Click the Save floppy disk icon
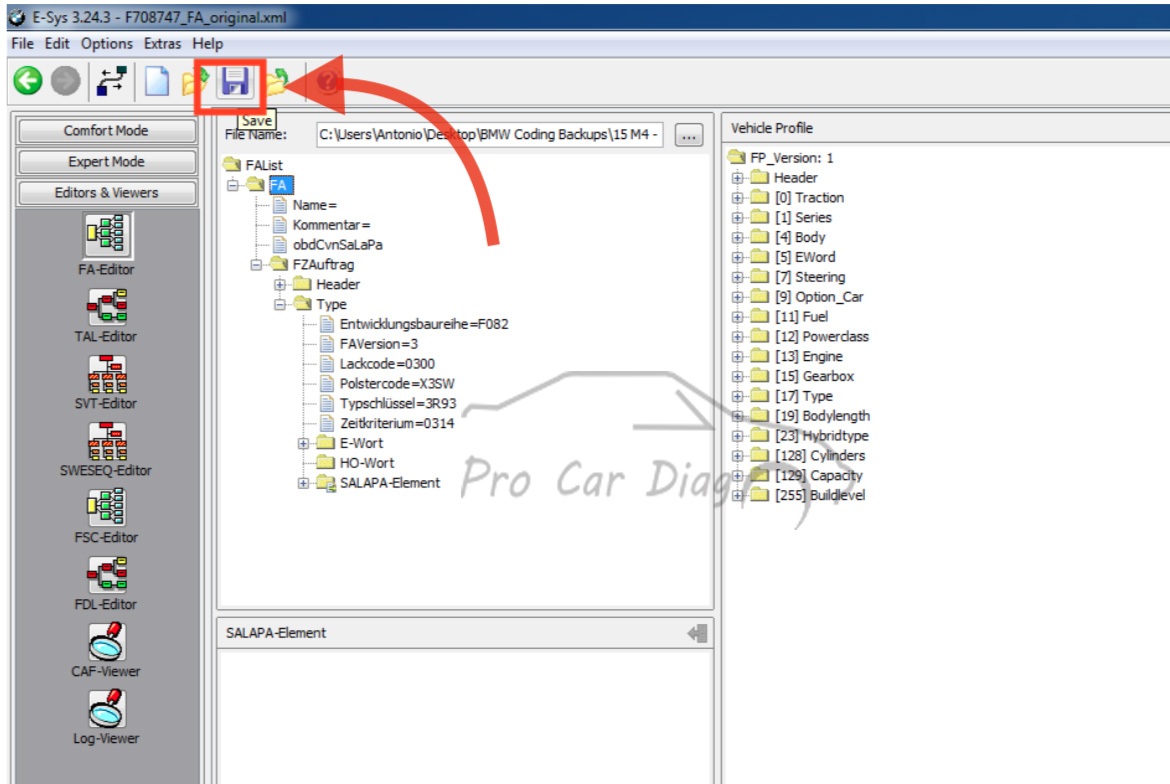 pyautogui.click(x=234, y=81)
